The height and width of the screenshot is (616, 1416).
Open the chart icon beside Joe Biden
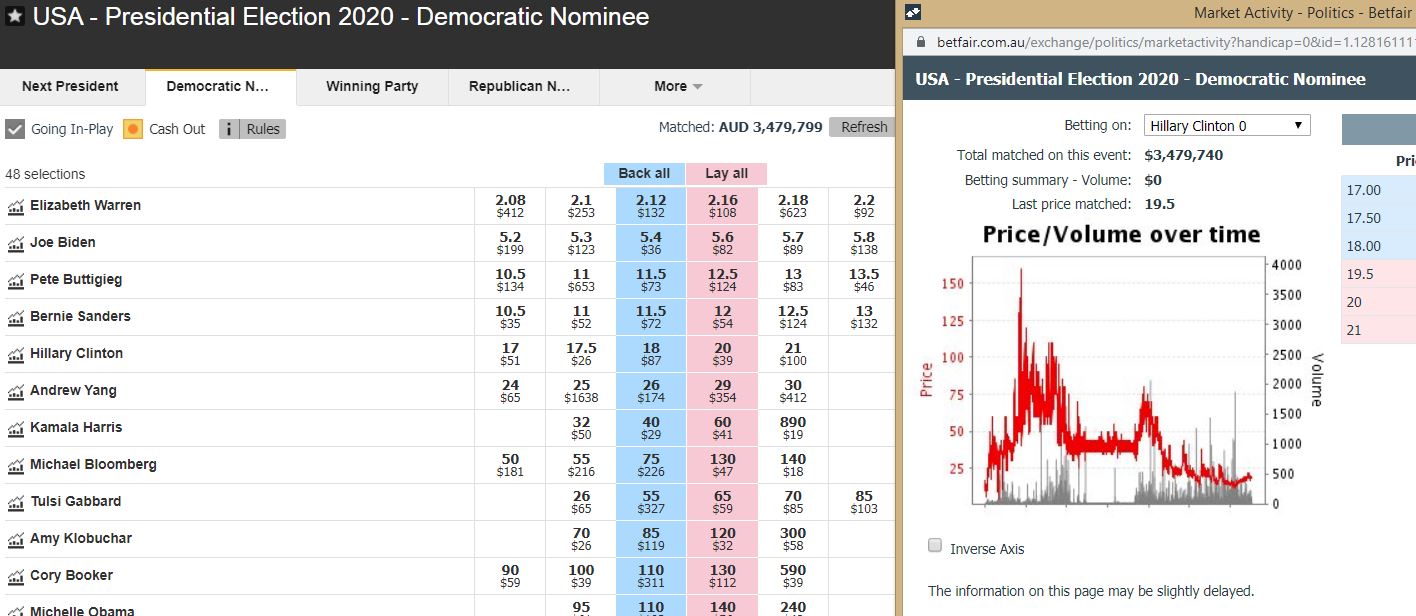click(x=15, y=244)
